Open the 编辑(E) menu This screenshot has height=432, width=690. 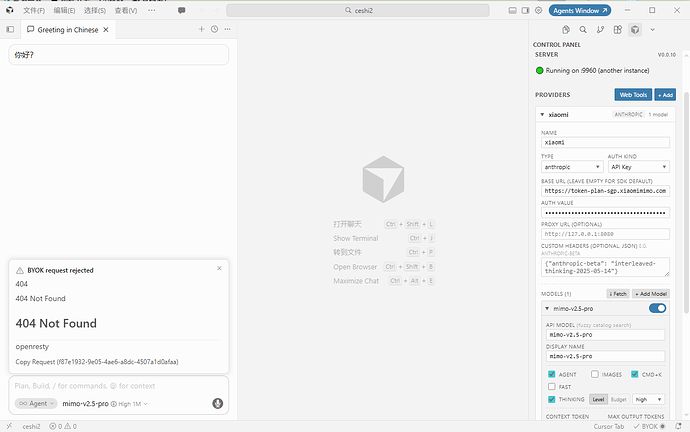click(64, 10)
